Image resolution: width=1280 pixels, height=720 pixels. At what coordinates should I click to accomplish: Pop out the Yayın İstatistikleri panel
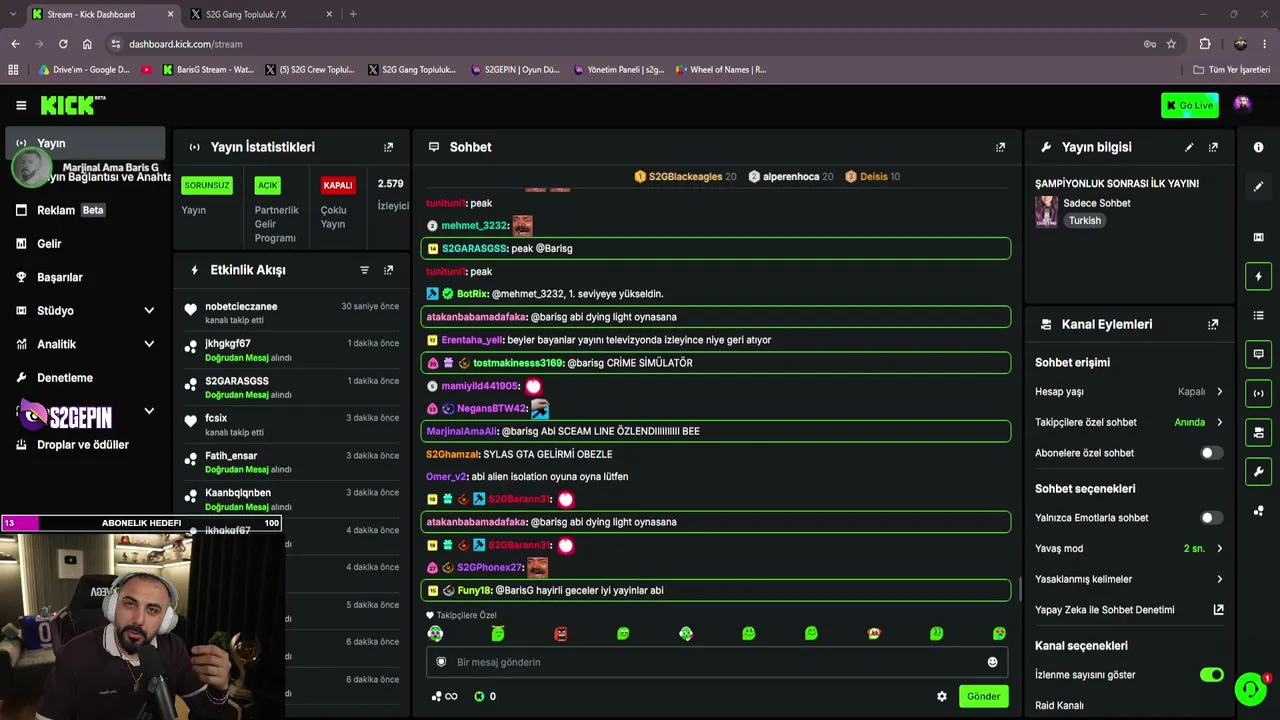tap(389, 147)
